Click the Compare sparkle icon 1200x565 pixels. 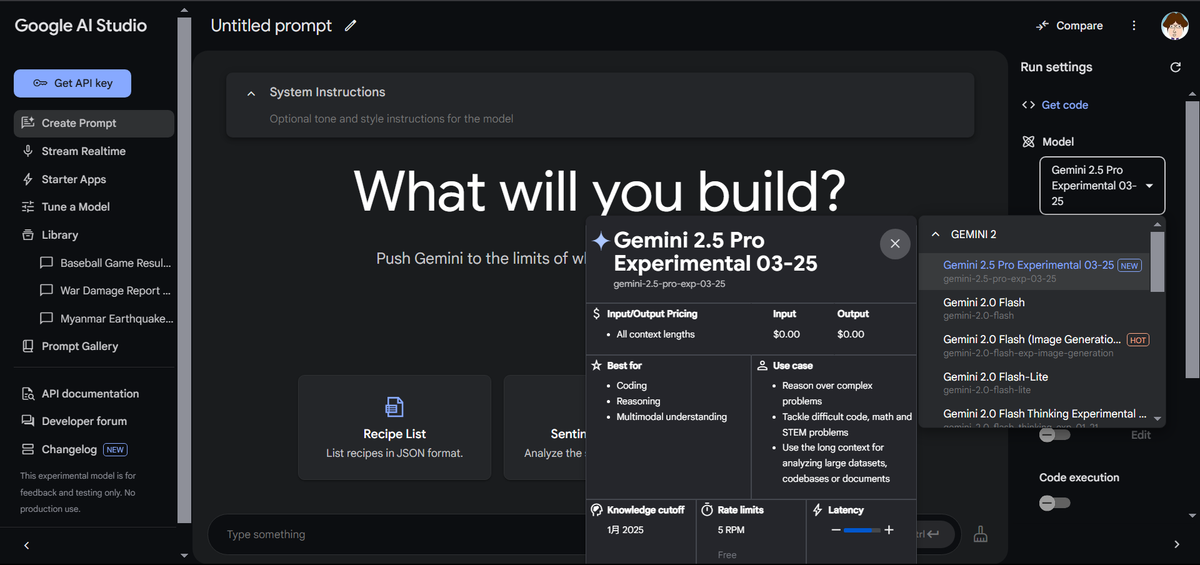[1042, 26]
